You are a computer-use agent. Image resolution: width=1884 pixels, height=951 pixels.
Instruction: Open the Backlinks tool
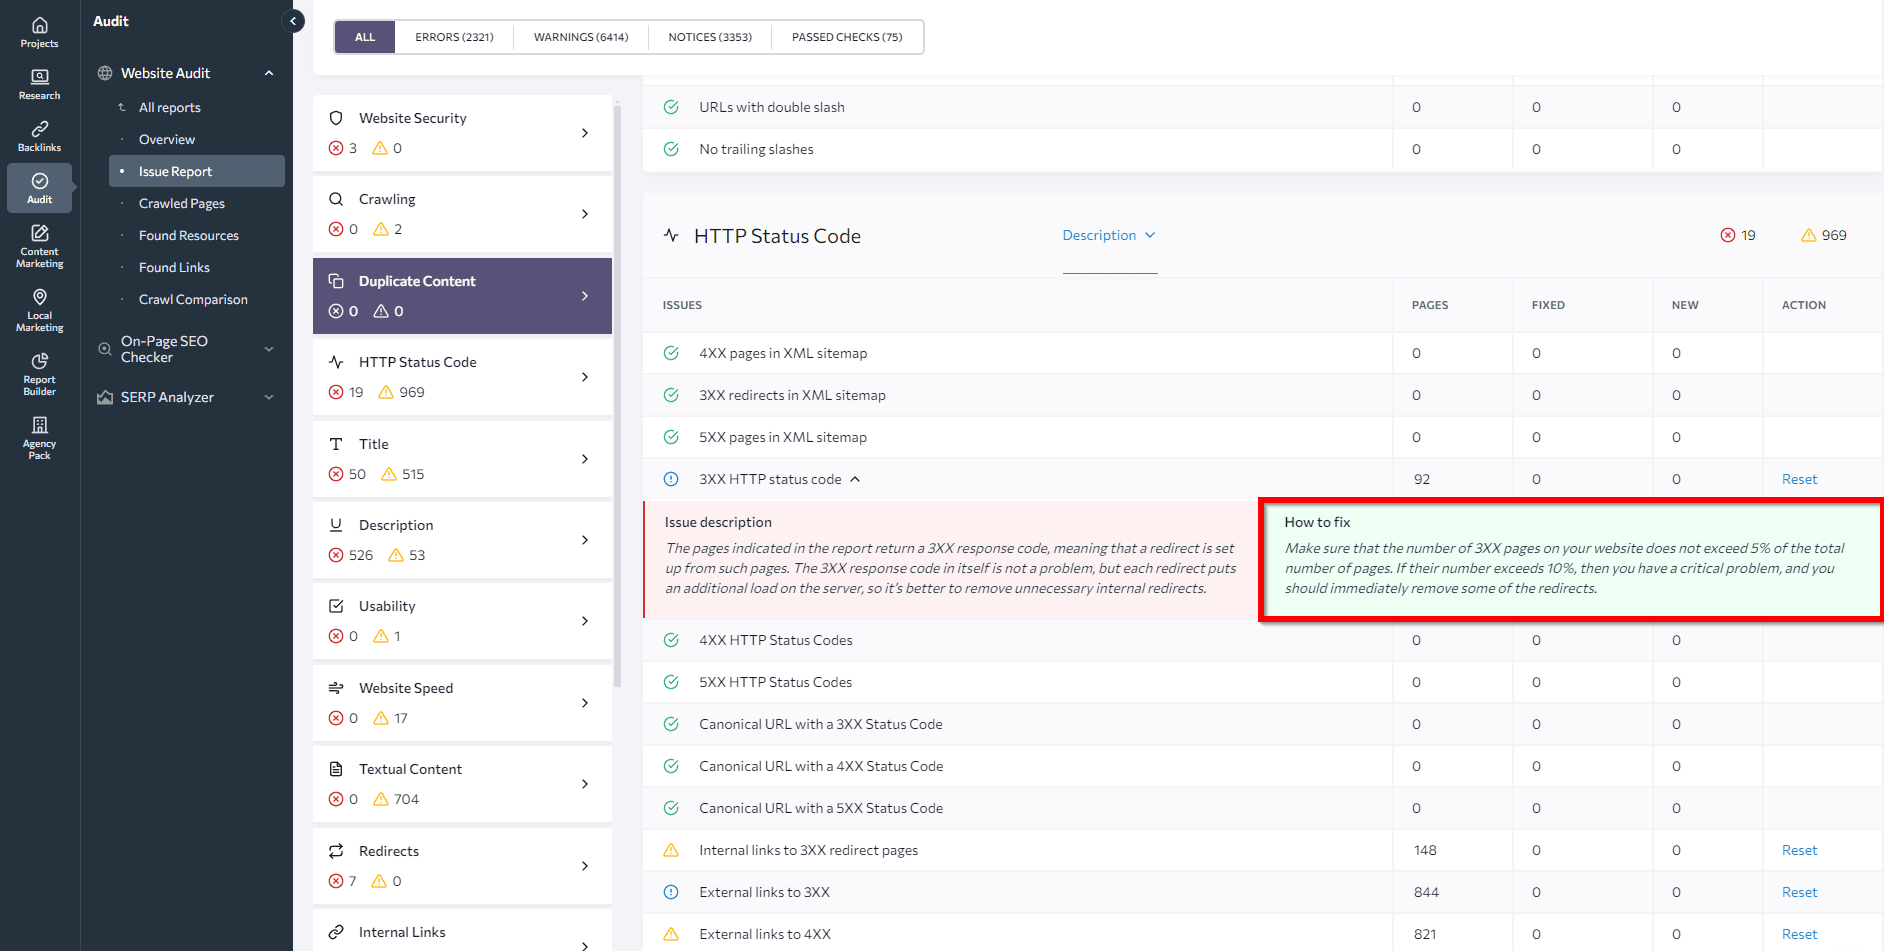click(x=39, y=134)
